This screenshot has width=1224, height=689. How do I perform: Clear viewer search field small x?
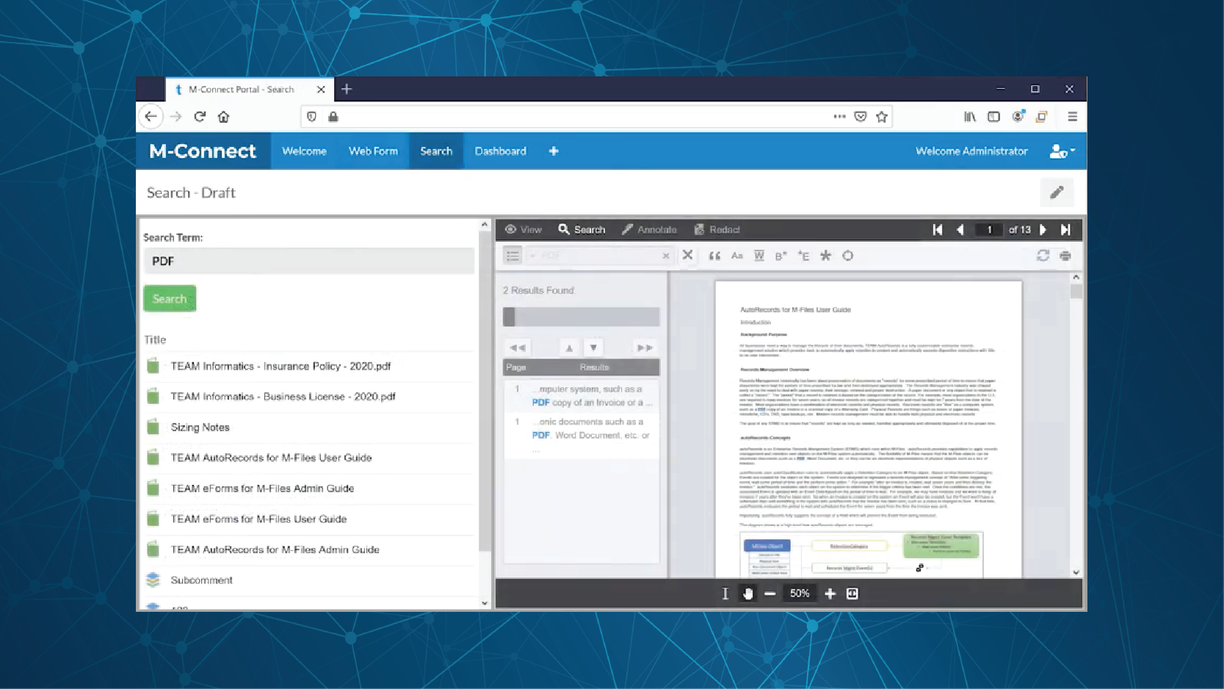pyautogui.click(x=666, y=256)
